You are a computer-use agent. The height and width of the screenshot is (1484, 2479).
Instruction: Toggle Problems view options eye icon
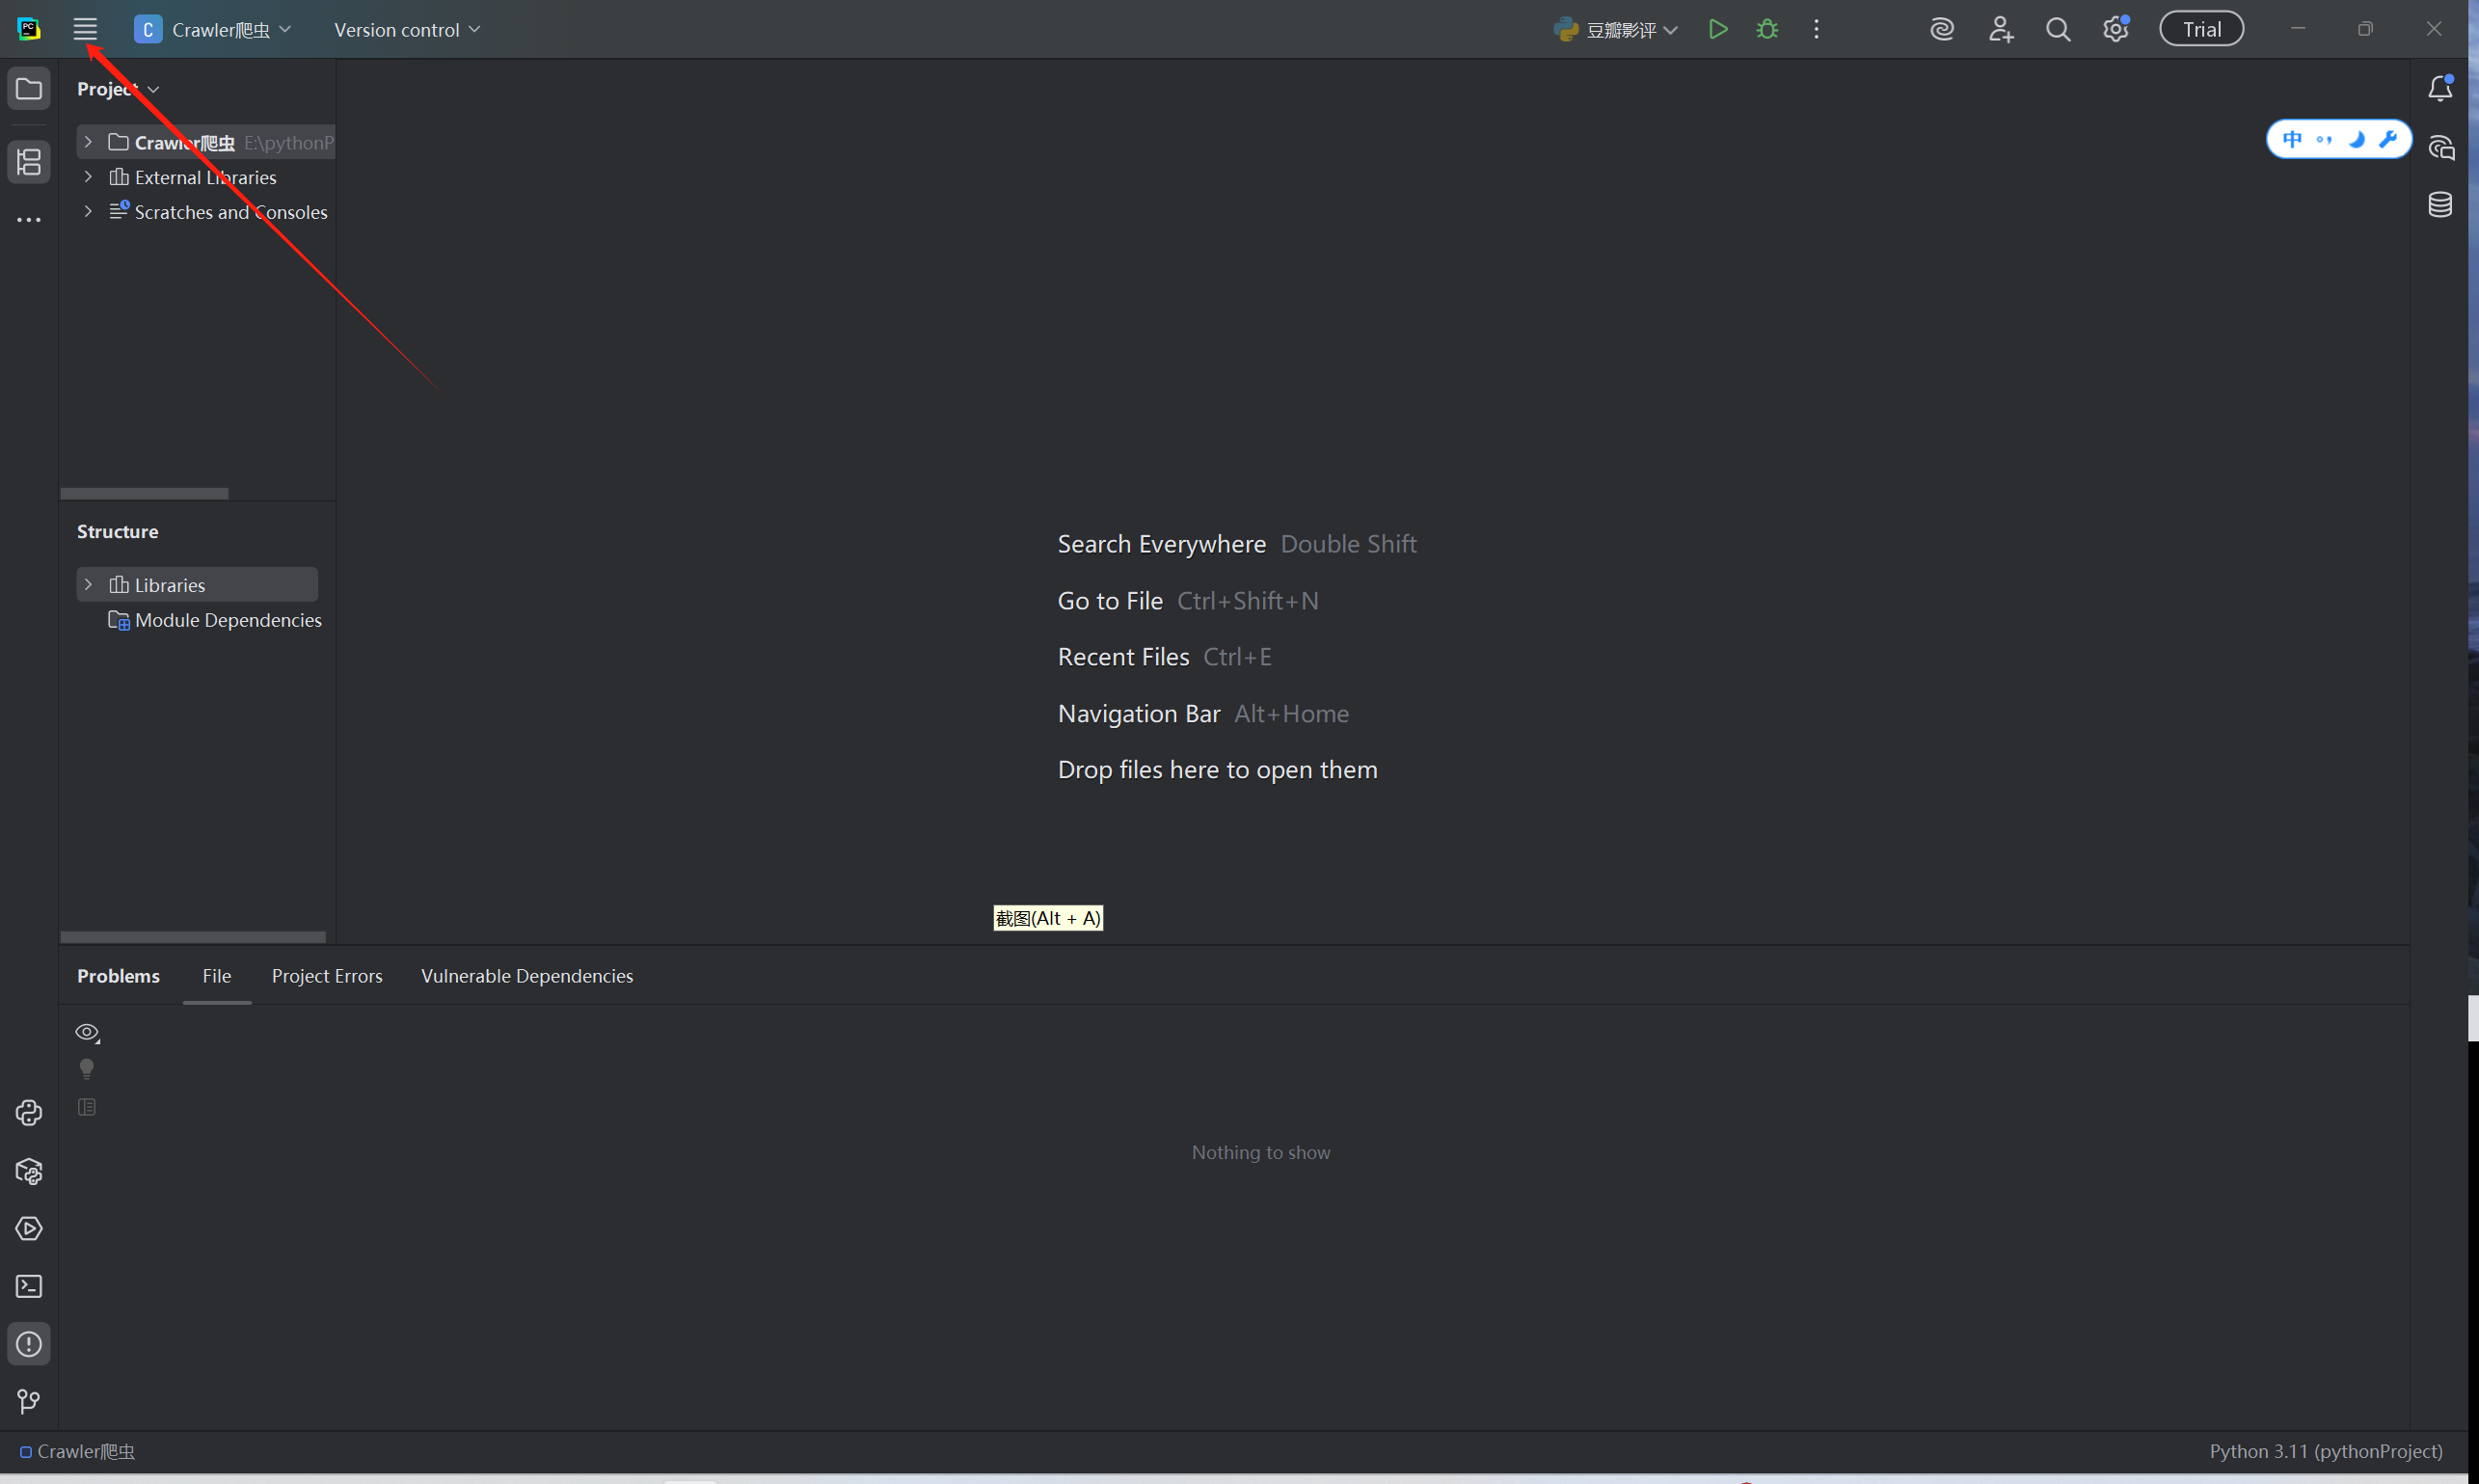tap(87, 1032)
